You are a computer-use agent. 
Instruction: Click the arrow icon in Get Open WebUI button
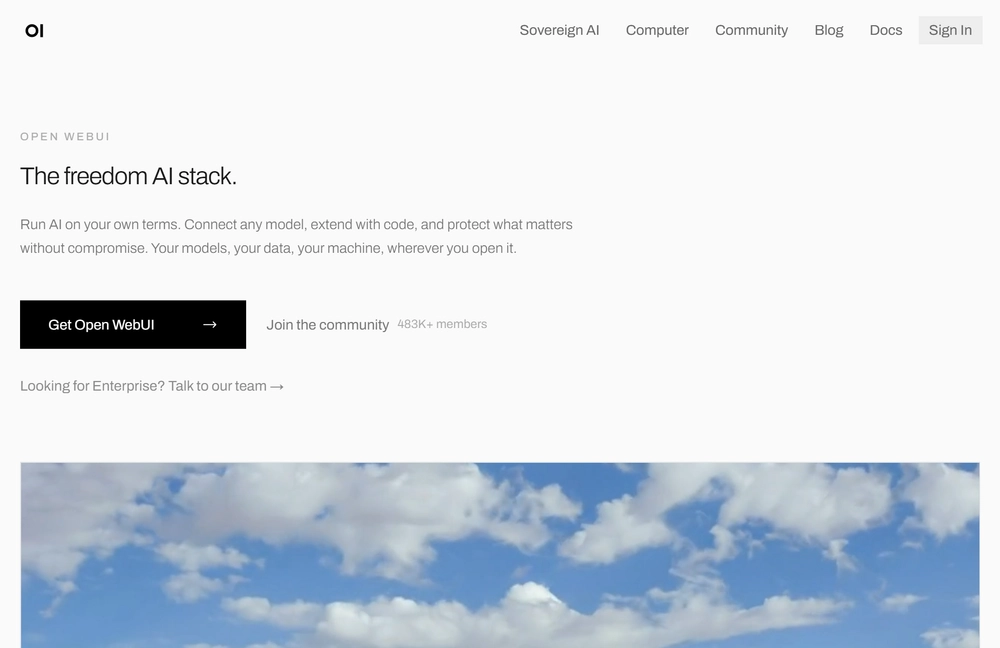[x=210, y=325]
